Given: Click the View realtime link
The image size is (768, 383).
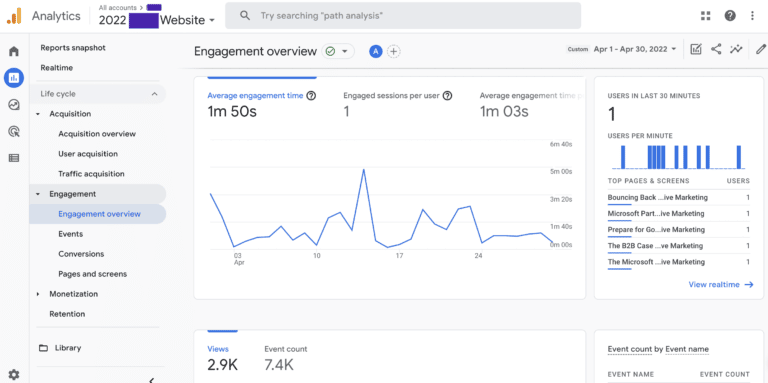Looking at the screenshot, I should tap(721, 285).
